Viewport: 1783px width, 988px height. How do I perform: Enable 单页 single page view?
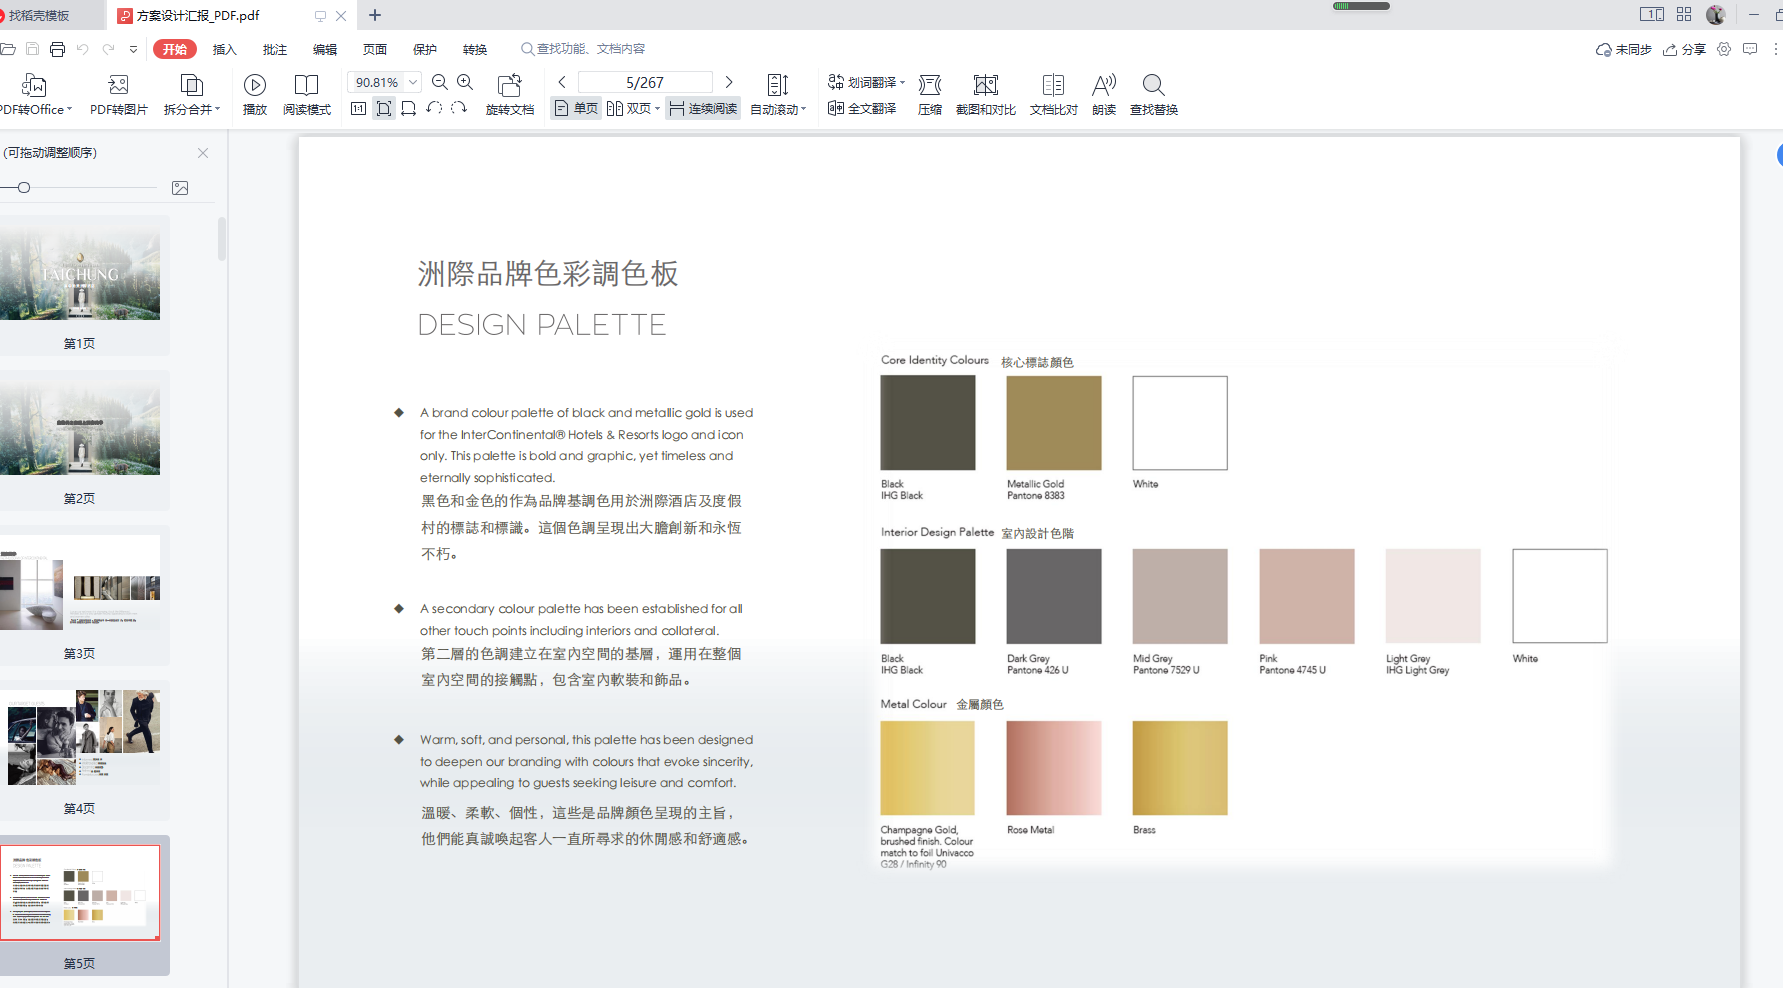(576, 108)
